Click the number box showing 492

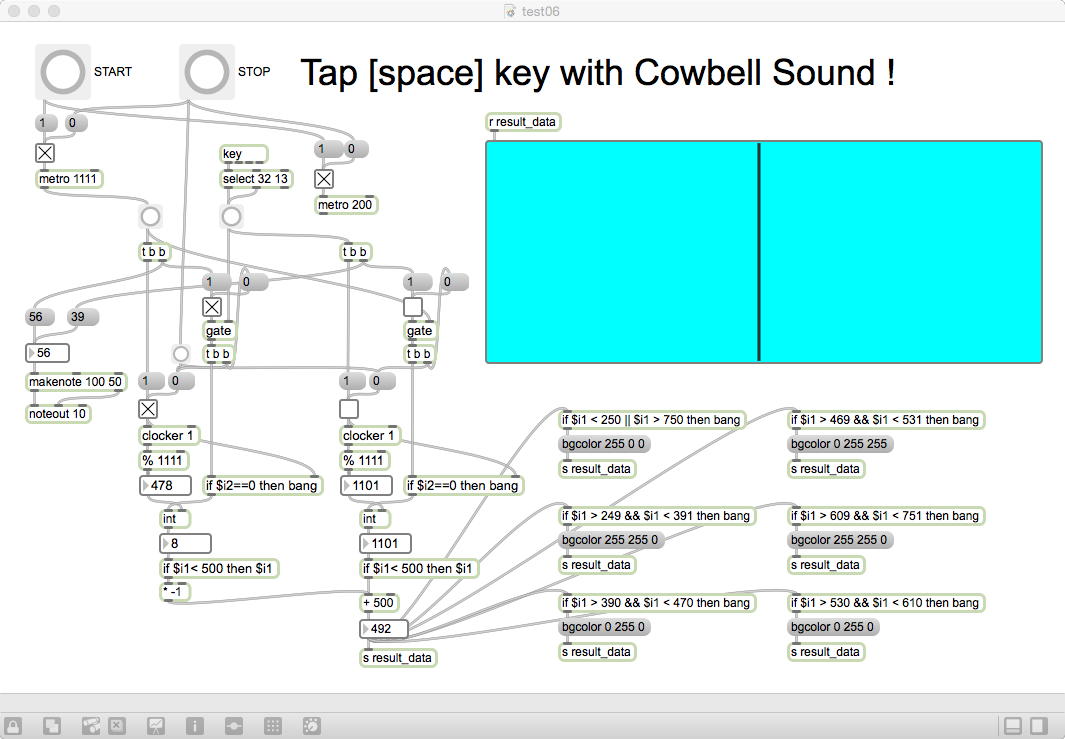coord(384,629)
